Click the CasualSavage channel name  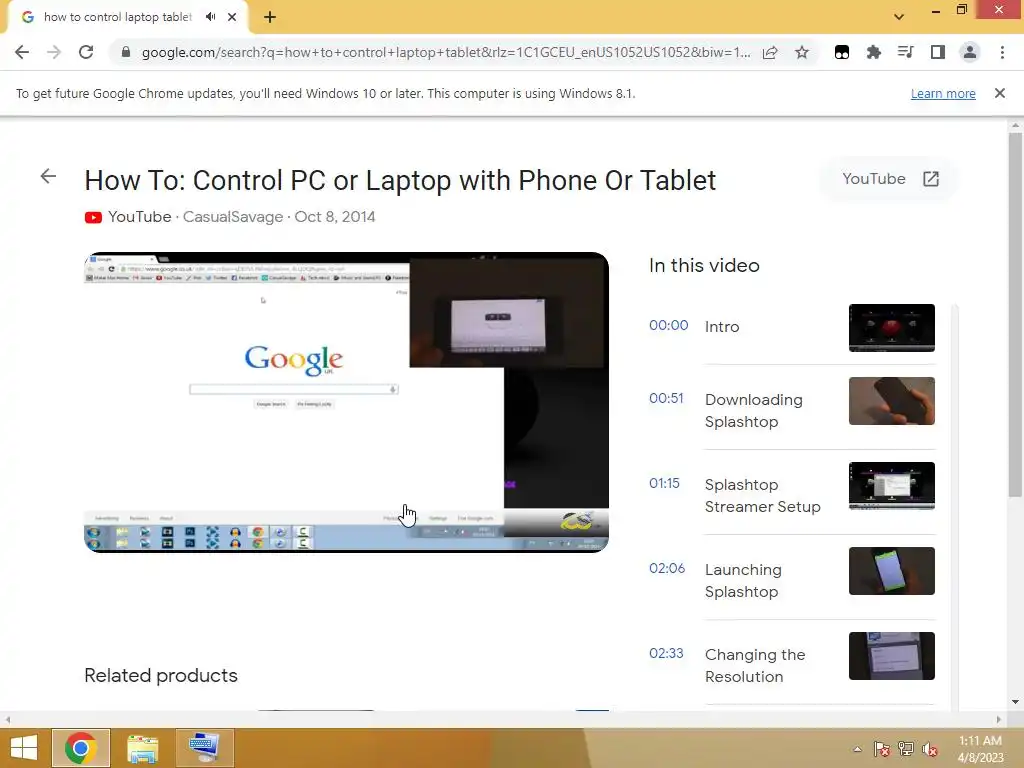click(x=232, y=217)
